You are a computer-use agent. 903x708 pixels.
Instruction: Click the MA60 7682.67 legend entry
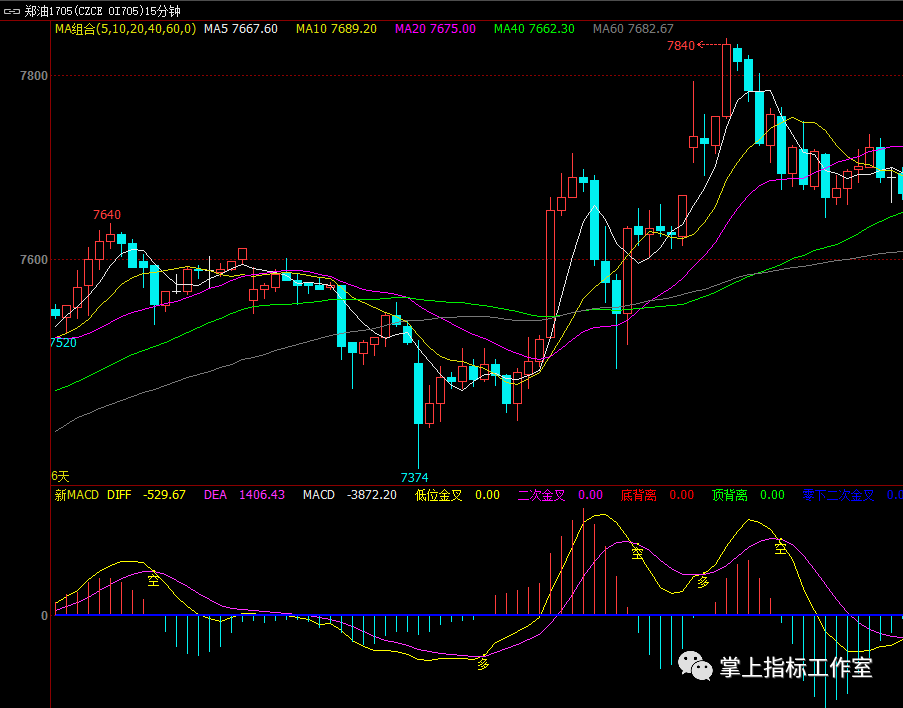pyautogui.click(x=633, y=29)
